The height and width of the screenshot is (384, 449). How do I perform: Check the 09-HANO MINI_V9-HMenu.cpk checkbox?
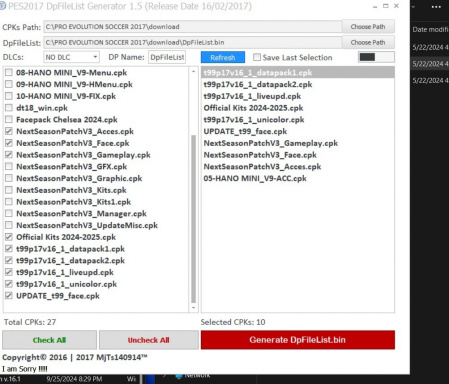9,84
